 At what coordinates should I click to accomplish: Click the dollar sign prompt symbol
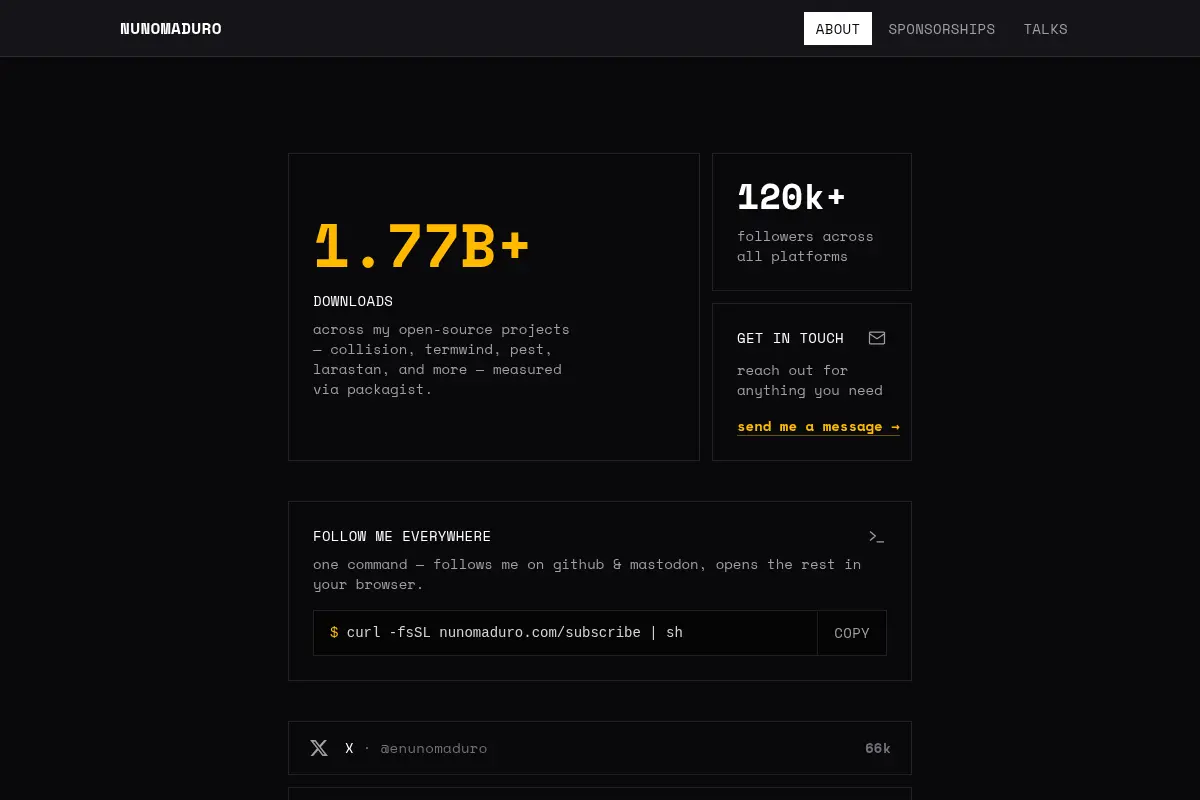point(334,633)
